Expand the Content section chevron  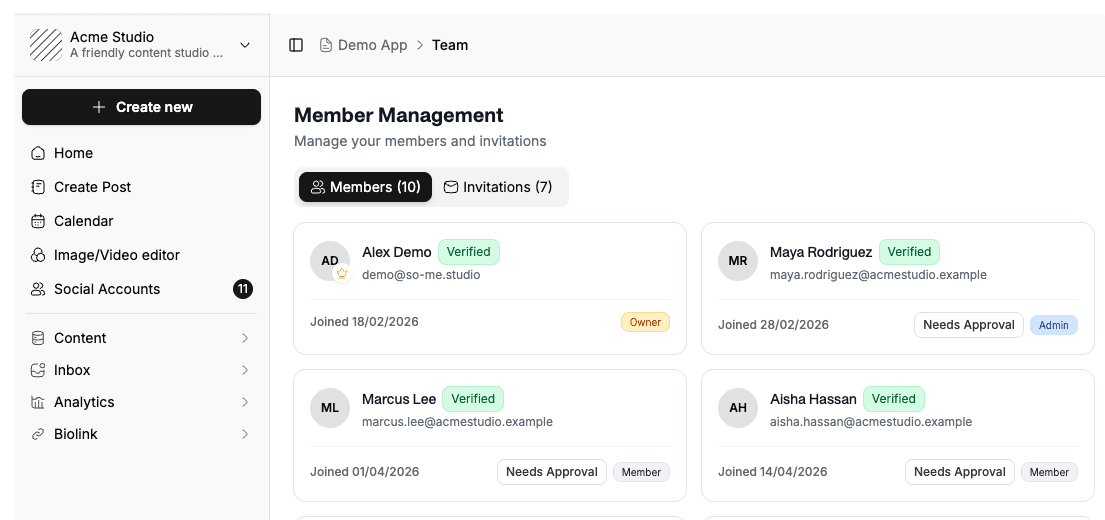[x=245, y=338]
